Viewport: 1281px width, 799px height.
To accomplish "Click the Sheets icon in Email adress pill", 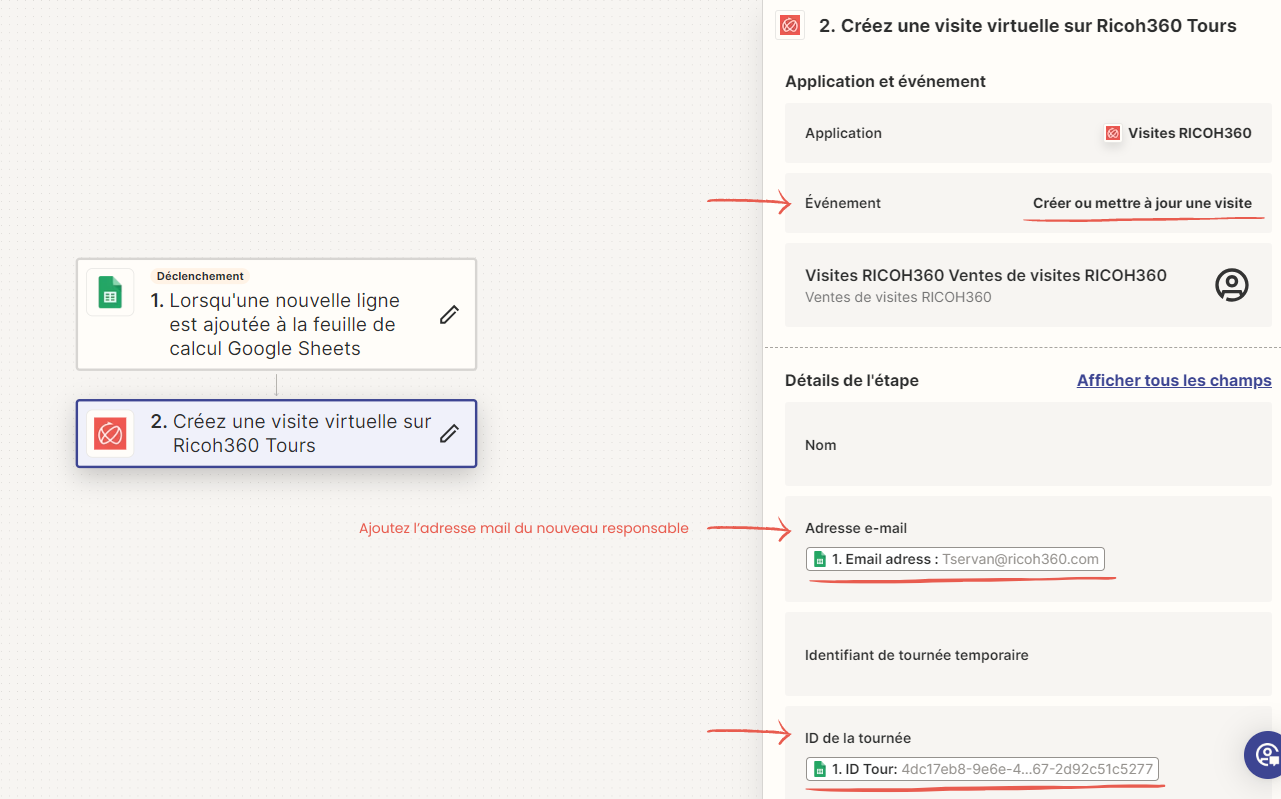I will [x=819, y=559].
